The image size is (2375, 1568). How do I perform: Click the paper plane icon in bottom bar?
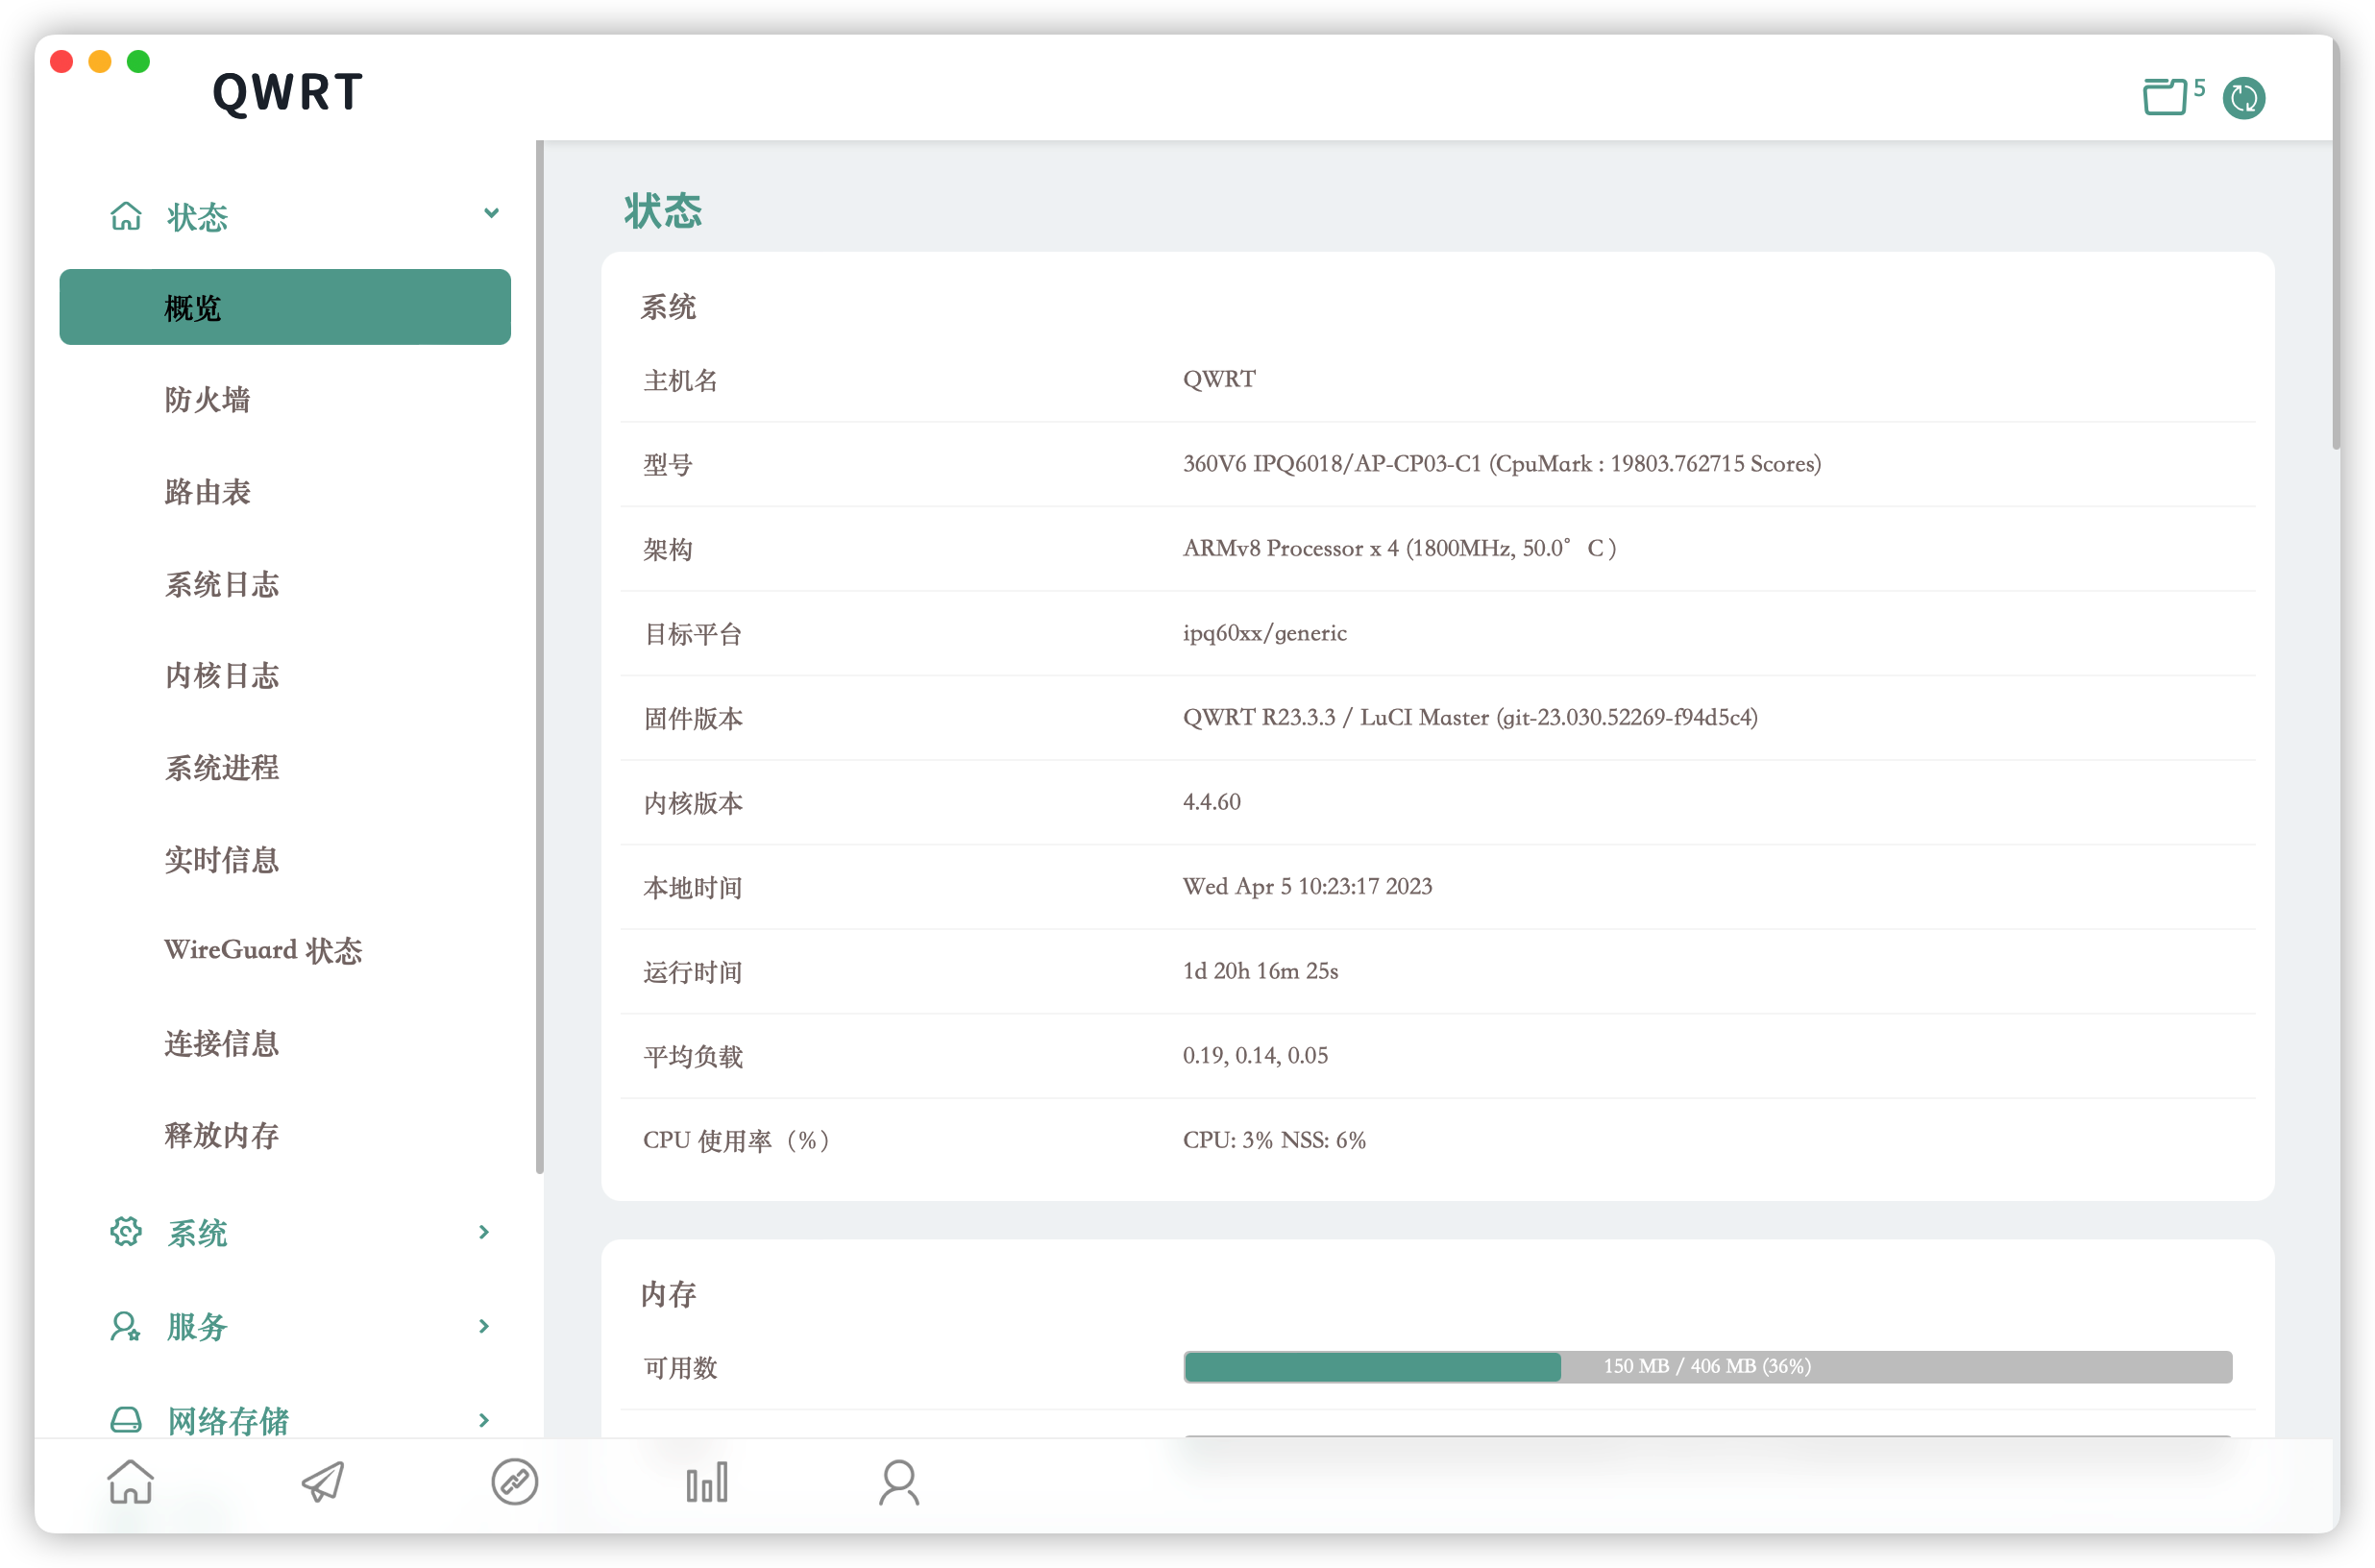(323, 1481)
